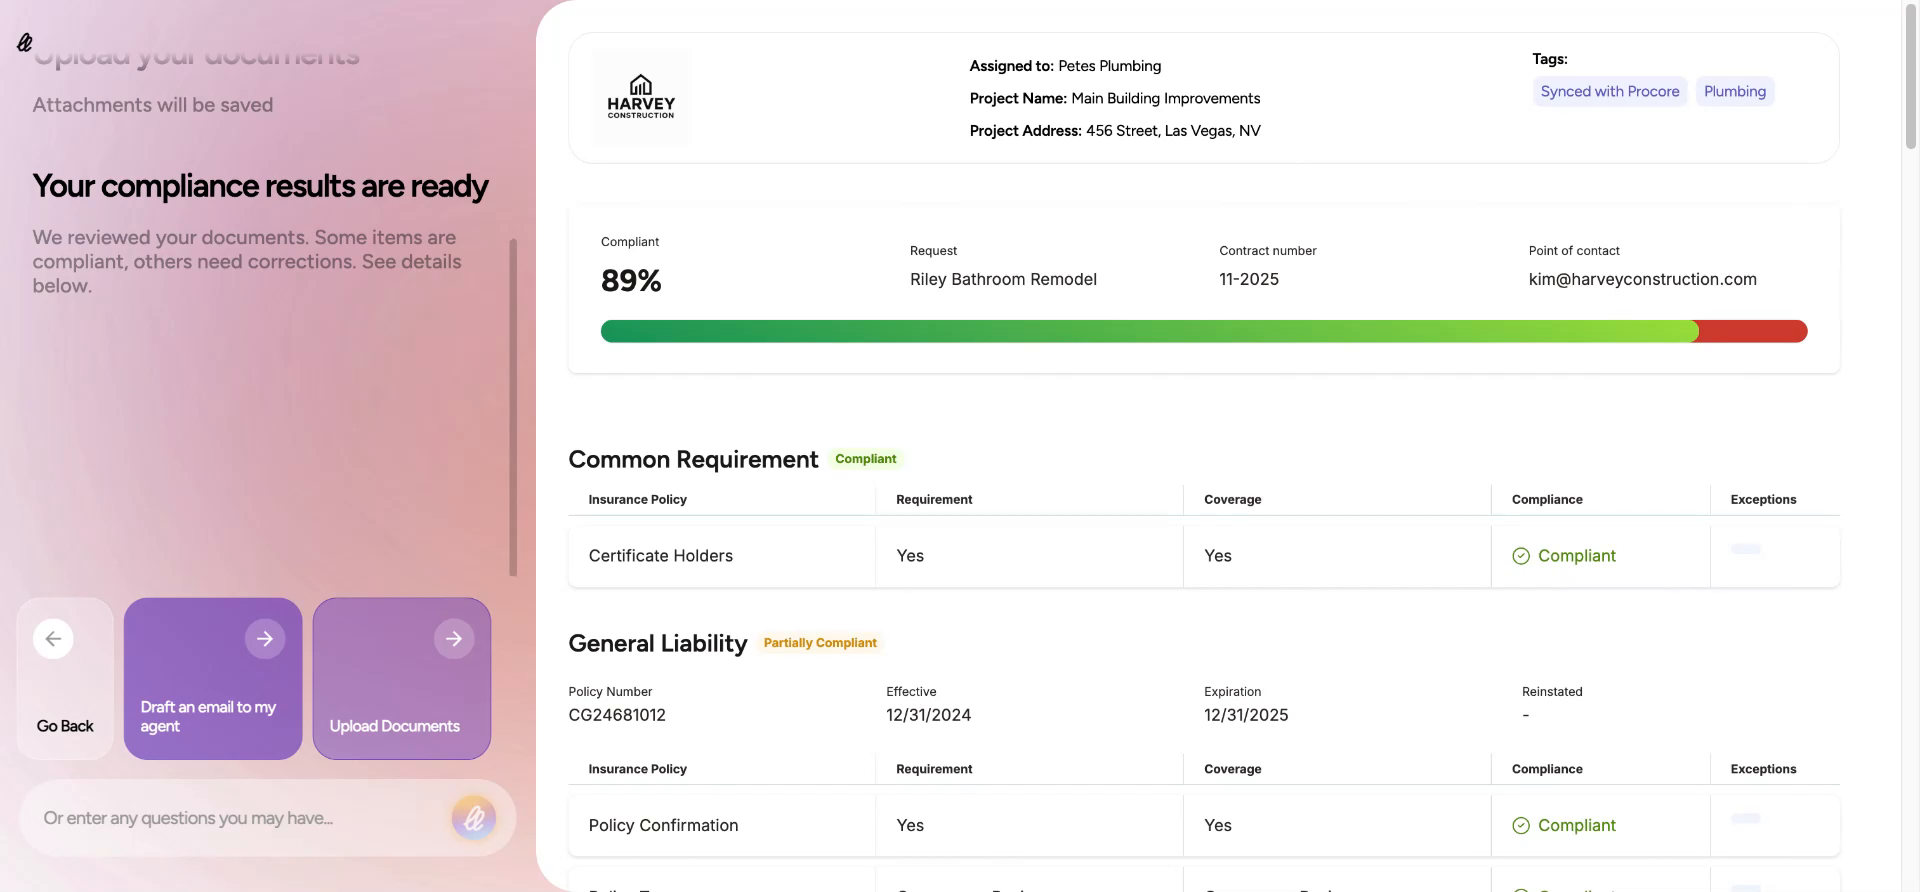The image size is (1920, 892).
Task: Click the Compliant badge beside Common Requirement
Action: click(866, 459)
